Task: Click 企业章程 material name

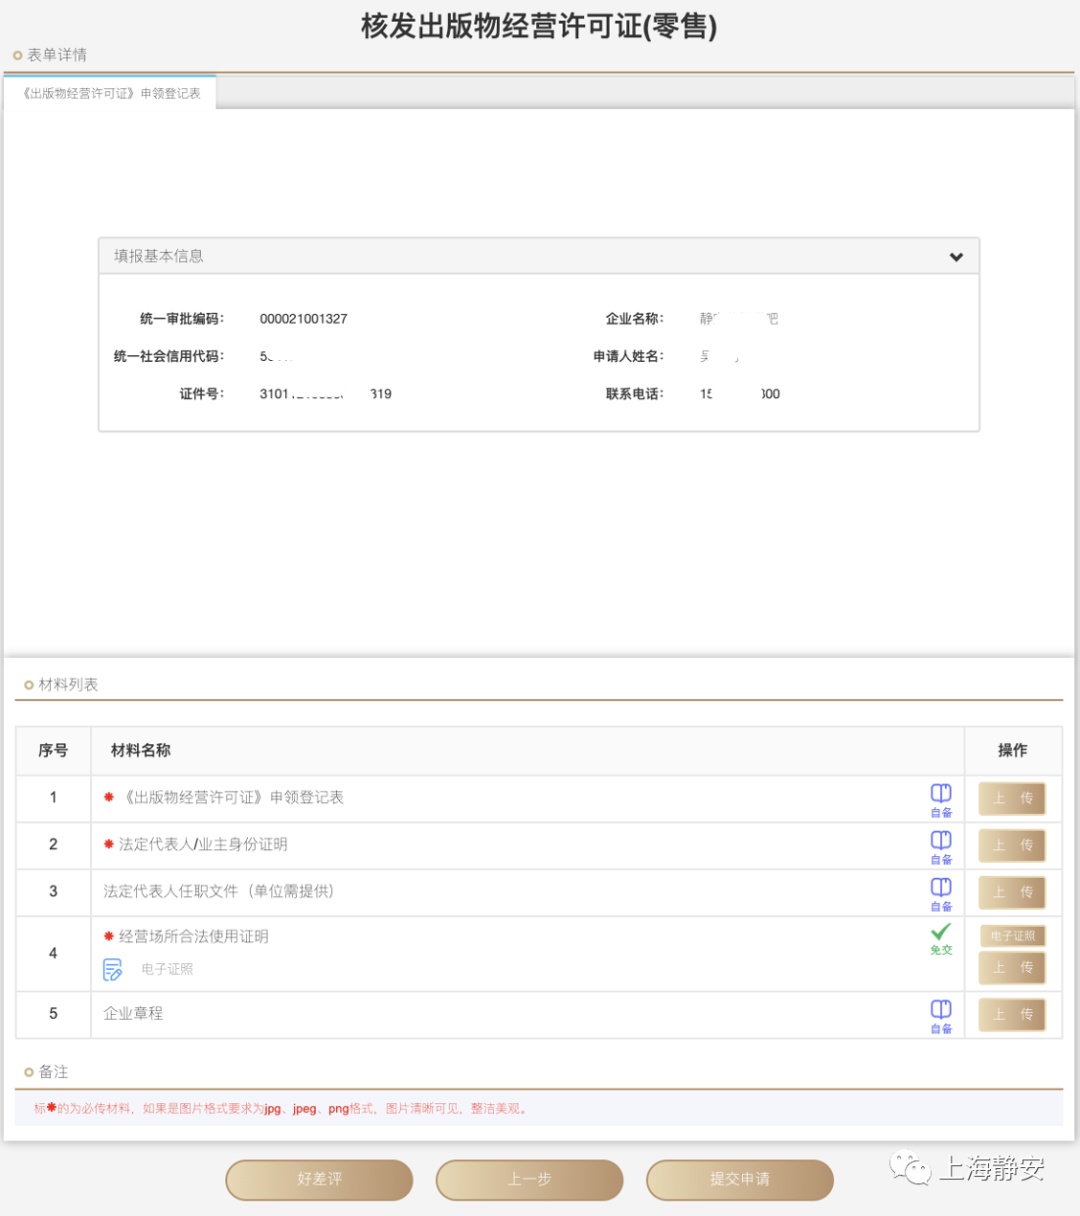Action: (x=133, y=1013)
